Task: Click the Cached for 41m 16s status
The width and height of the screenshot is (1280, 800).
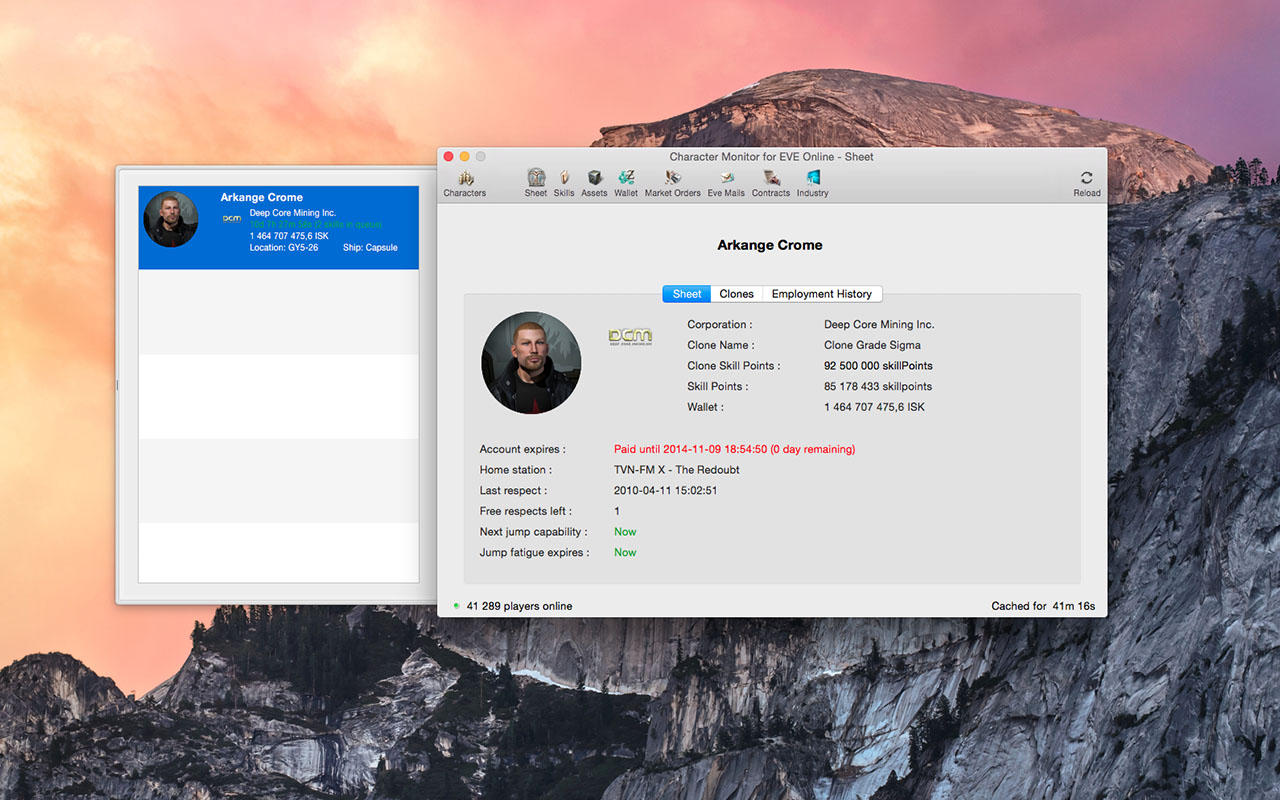Action: (x=1043, y=606)
